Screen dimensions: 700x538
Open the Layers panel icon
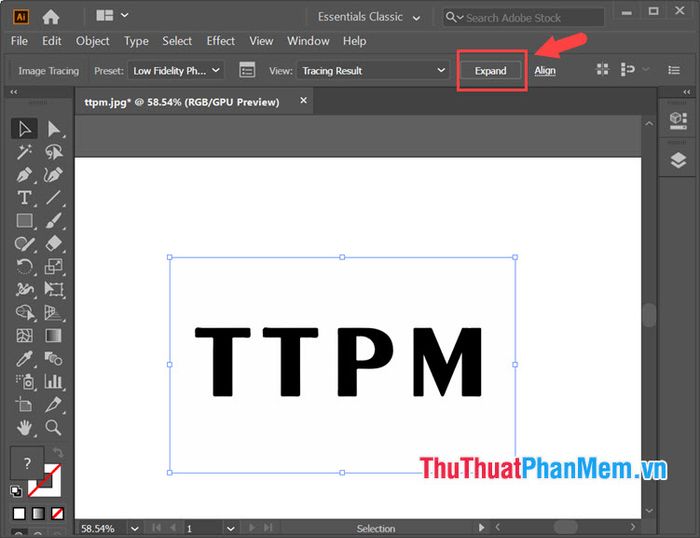pos(678,160)
